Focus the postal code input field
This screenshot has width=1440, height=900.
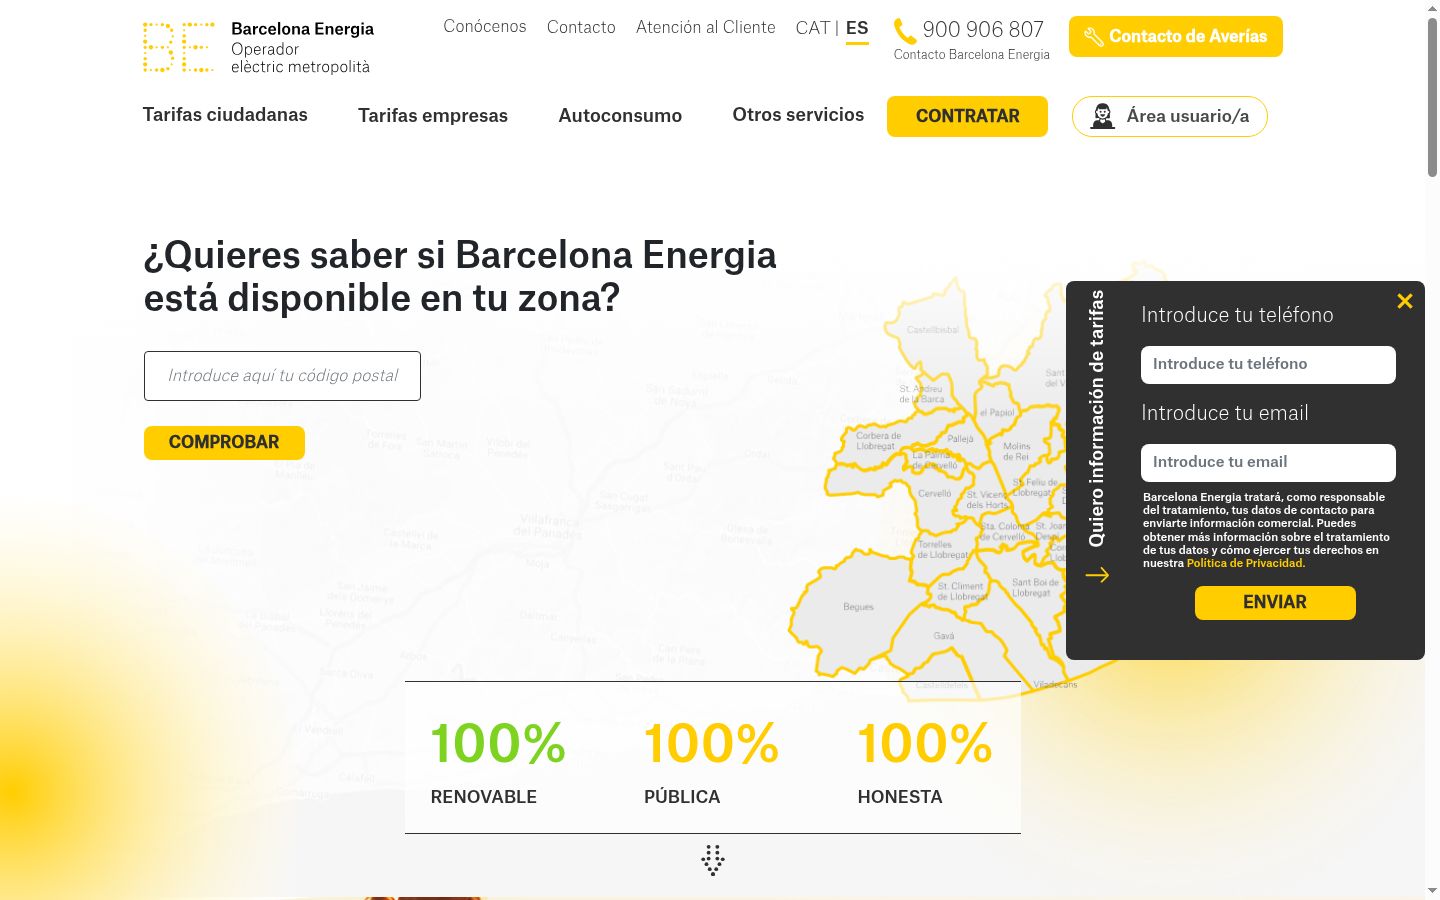tap(282, 376)
